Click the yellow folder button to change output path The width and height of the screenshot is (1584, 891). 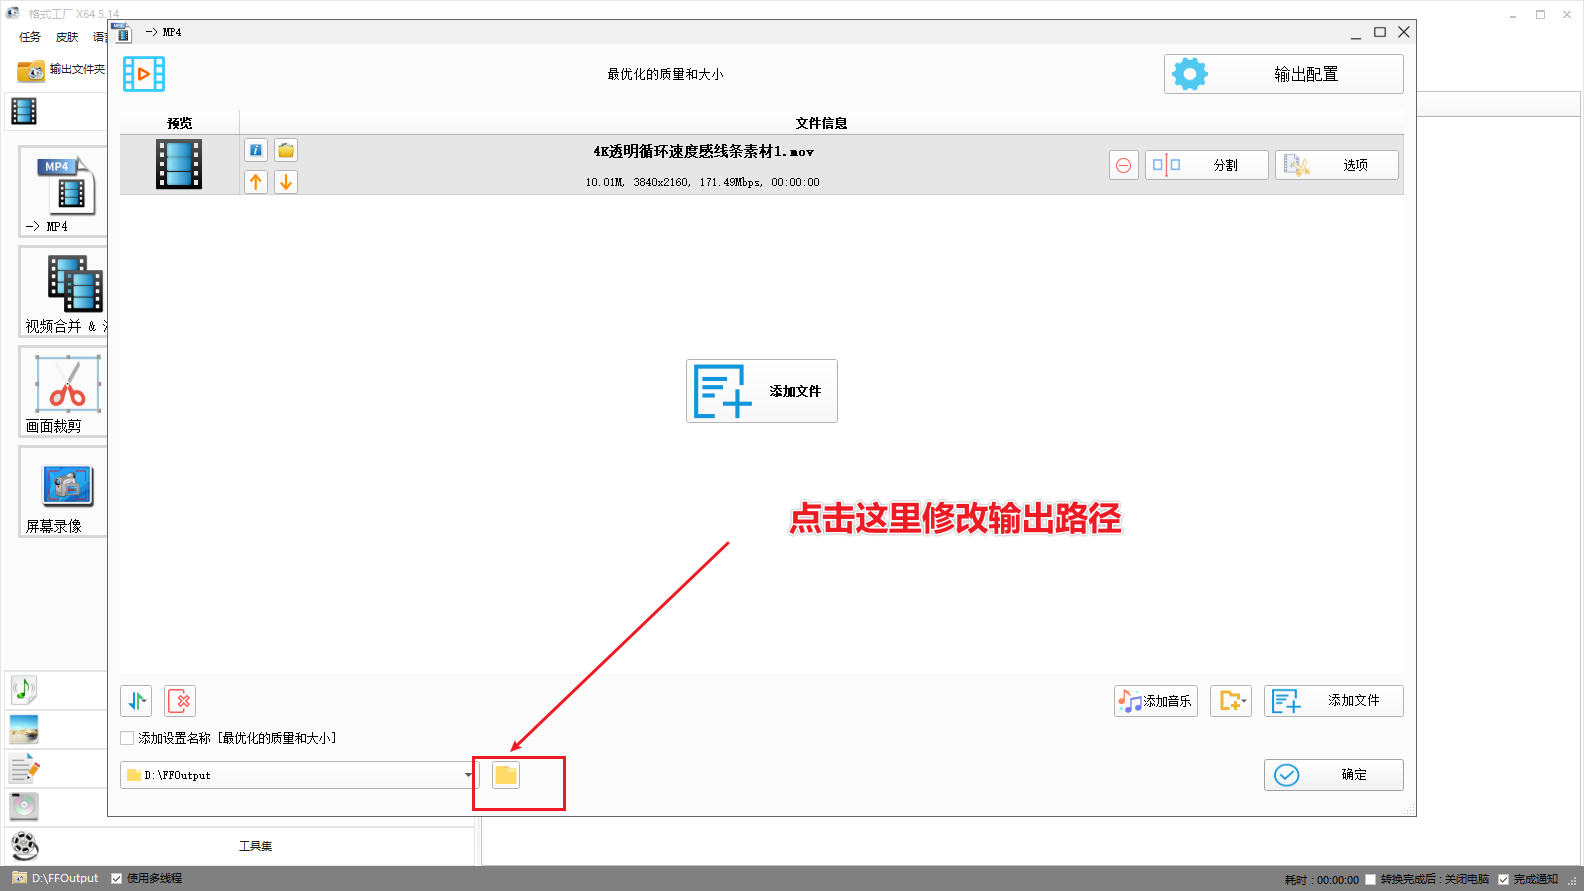tap(506, 775)
